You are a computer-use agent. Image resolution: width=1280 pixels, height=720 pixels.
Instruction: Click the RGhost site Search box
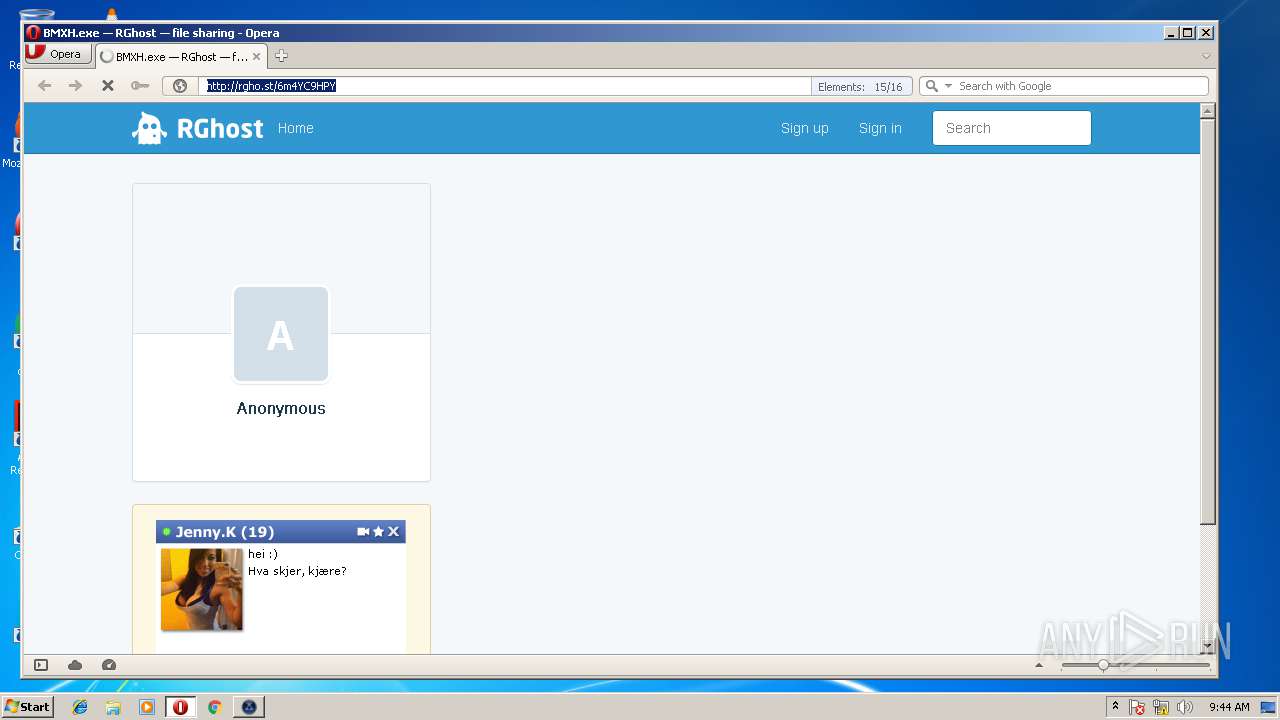coord(1012,128)
